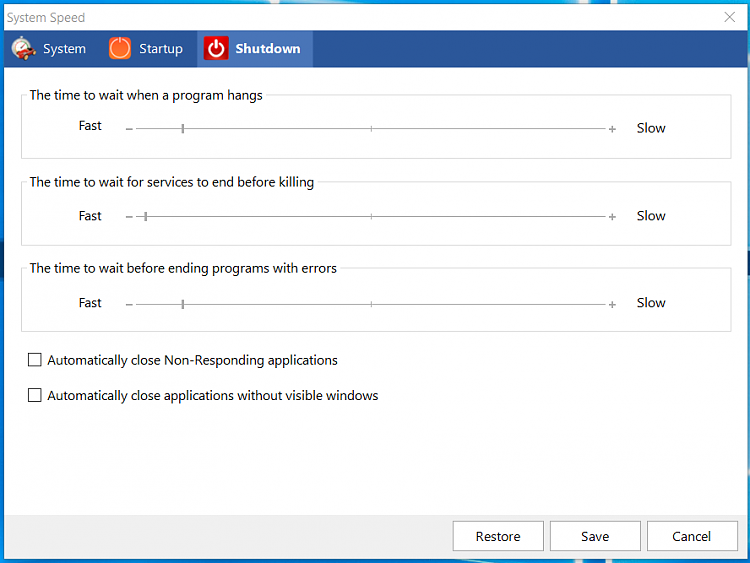This screenshot has height=563, width=750.
Task: Tick Automatically close applications without visible windows
Action: pos(34,395)
